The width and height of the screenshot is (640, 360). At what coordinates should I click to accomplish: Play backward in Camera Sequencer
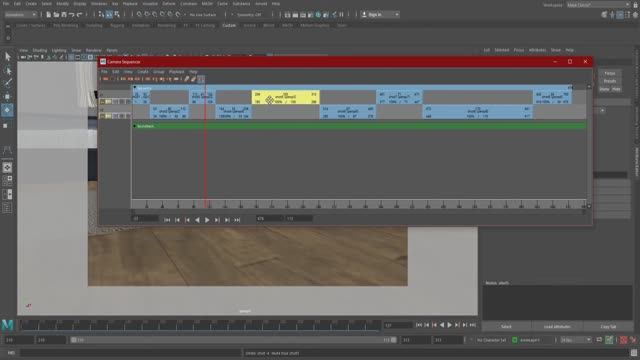pos(197,220)
